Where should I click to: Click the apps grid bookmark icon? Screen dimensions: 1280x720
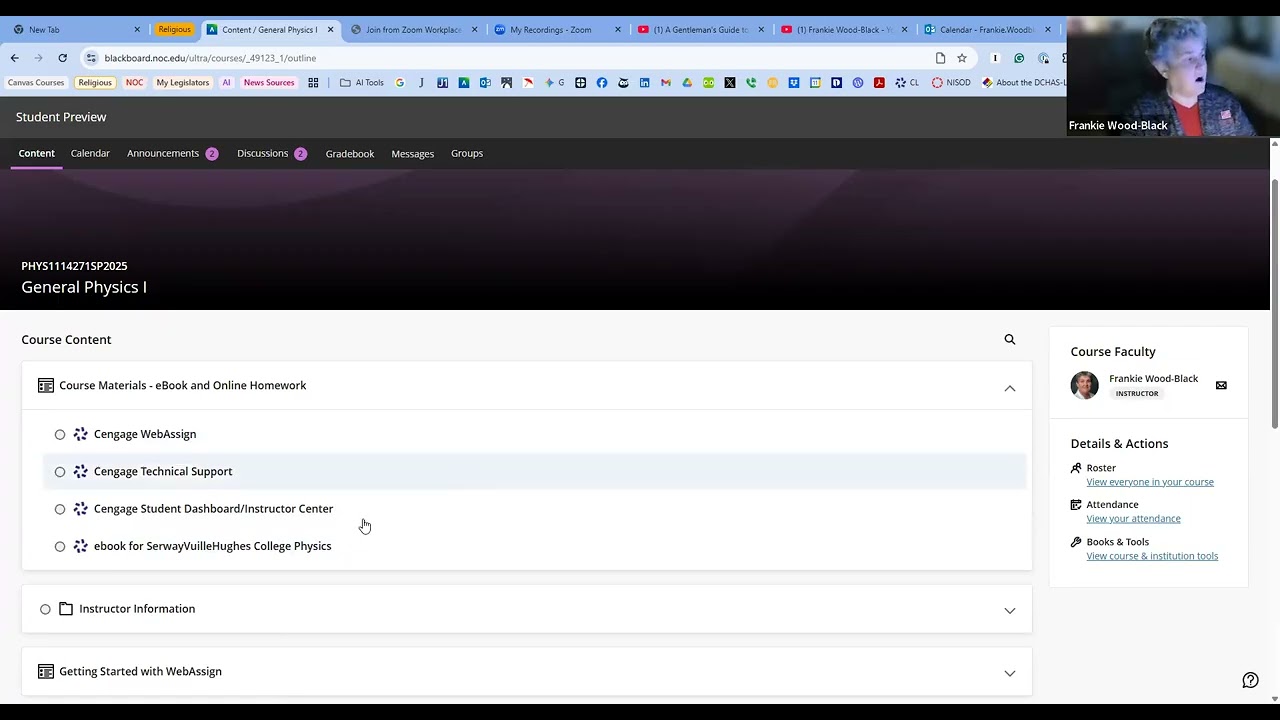[x=313, y=83]
